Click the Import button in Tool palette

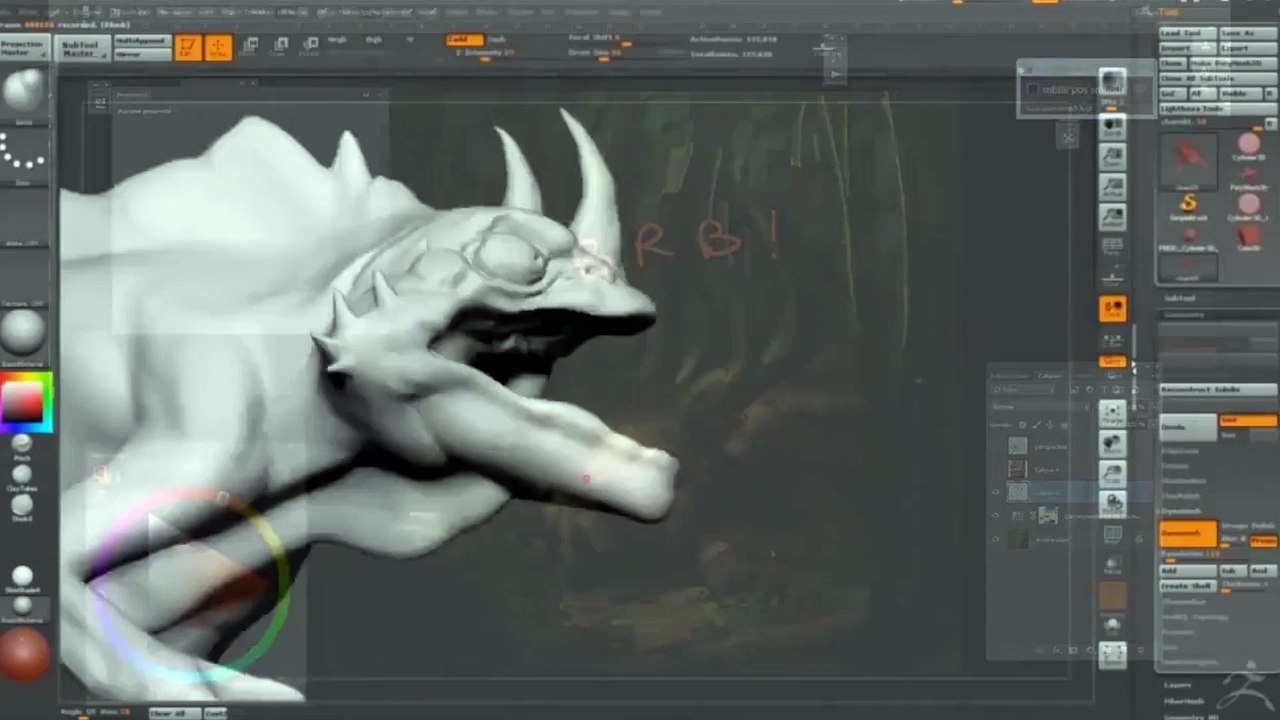tap(1187, 48)
